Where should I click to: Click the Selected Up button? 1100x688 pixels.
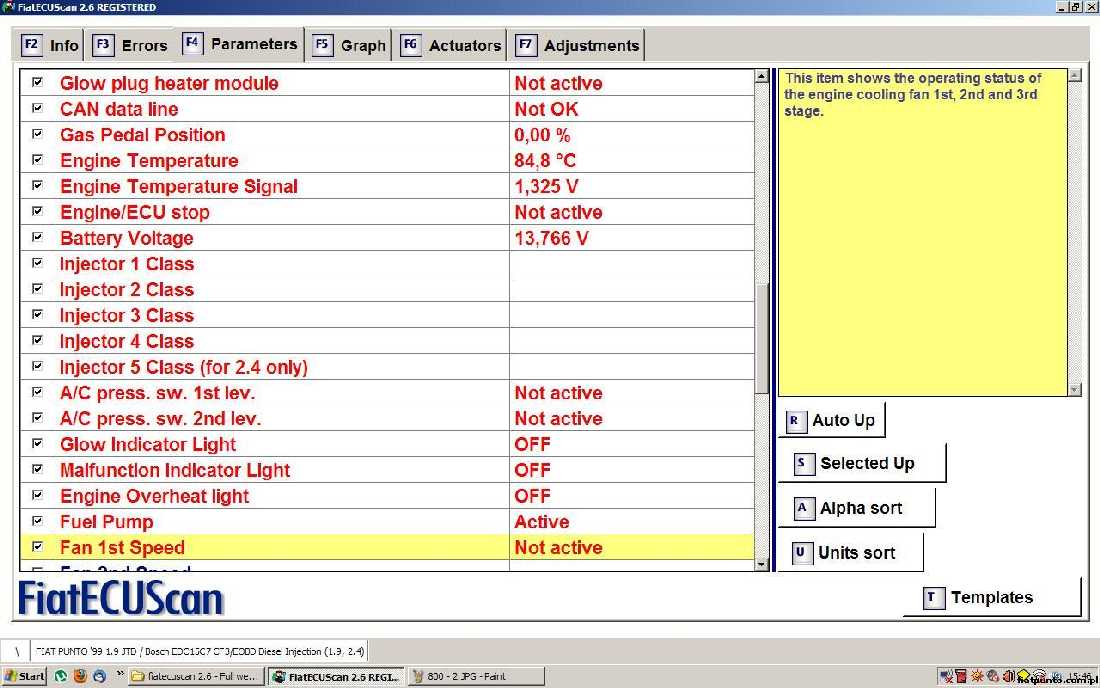coord(862,463)
